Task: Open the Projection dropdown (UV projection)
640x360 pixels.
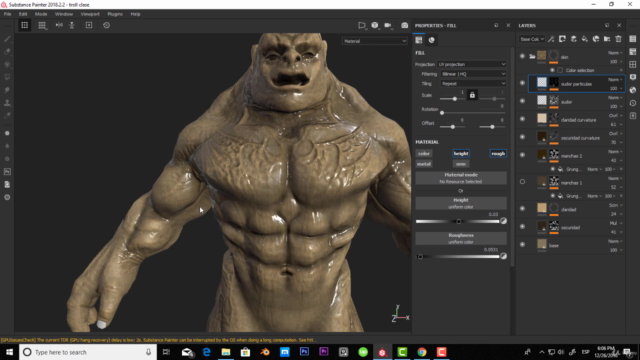Action: coord(471,64)
